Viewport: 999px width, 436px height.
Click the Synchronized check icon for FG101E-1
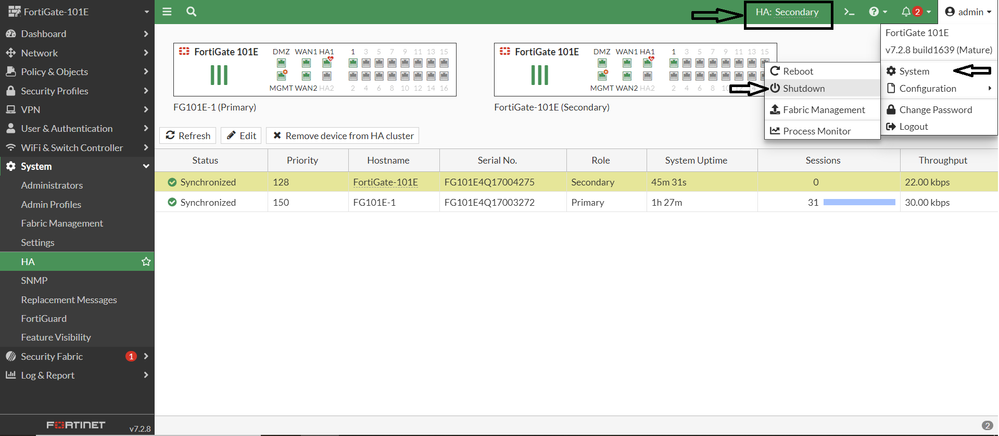tap(172, 202)
